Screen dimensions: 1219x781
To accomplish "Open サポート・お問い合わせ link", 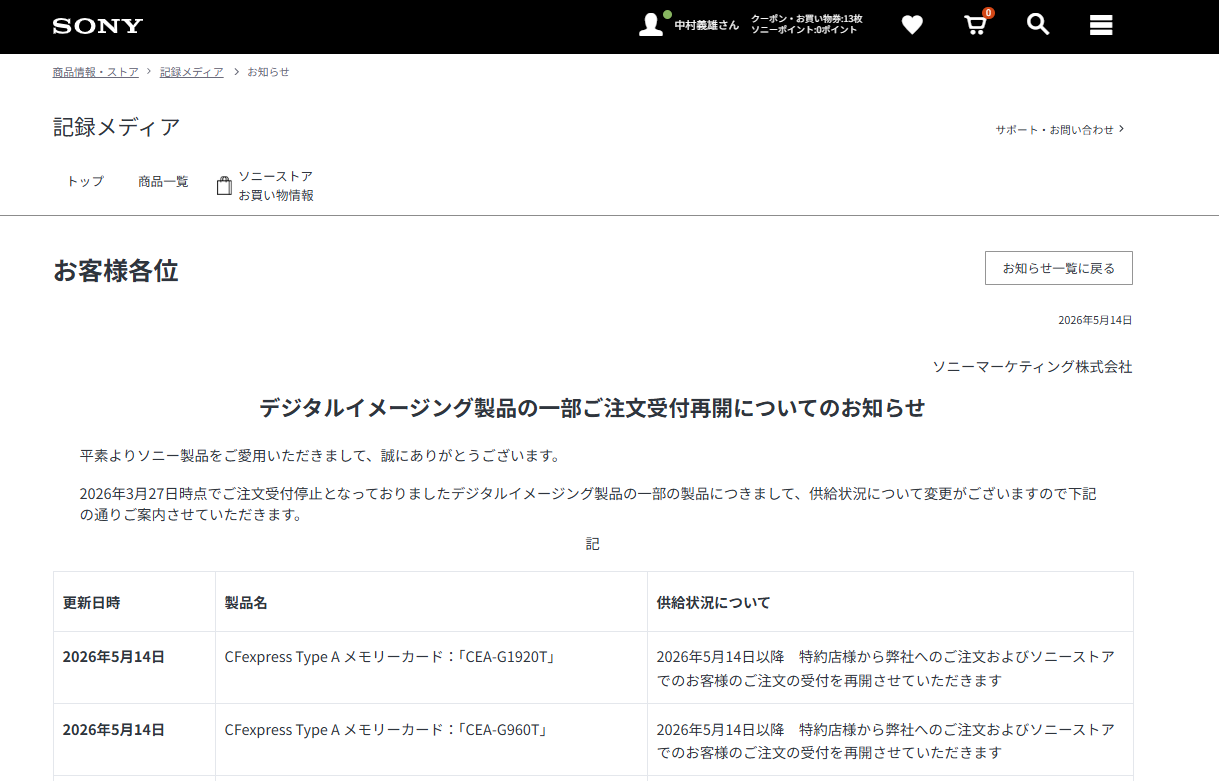I will pyautogui.click(x=1059, y=129).
